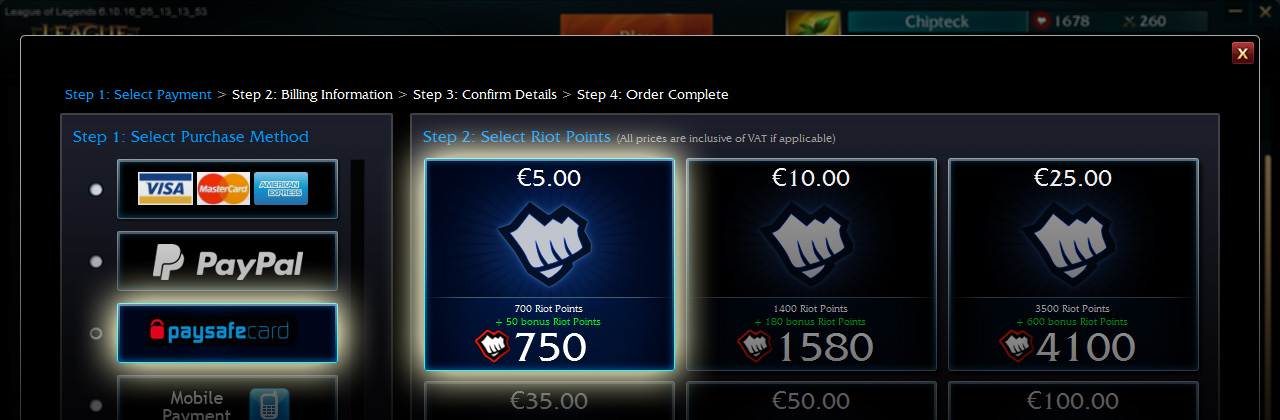Select the PayPal radio button
This screenshot has width=1280, height=420.
pyautogui.click(x=96, y=261)
